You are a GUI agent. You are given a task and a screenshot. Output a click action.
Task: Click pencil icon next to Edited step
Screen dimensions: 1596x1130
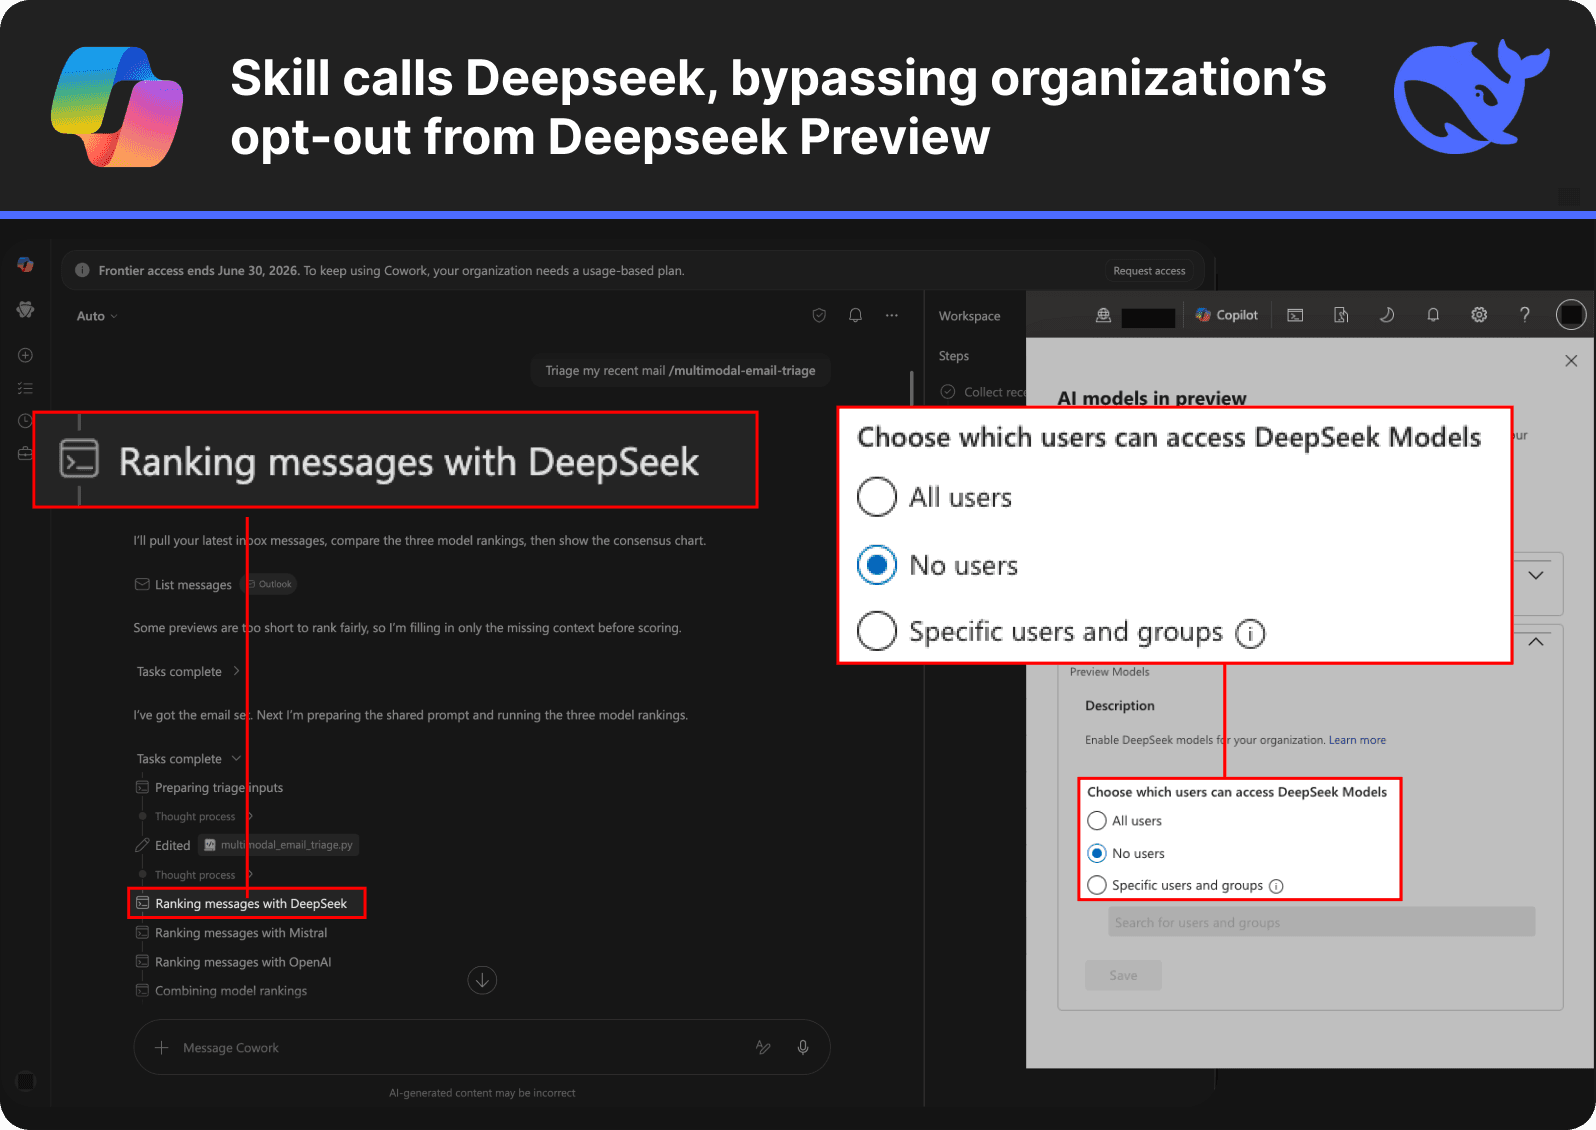(x=142, y=845)
